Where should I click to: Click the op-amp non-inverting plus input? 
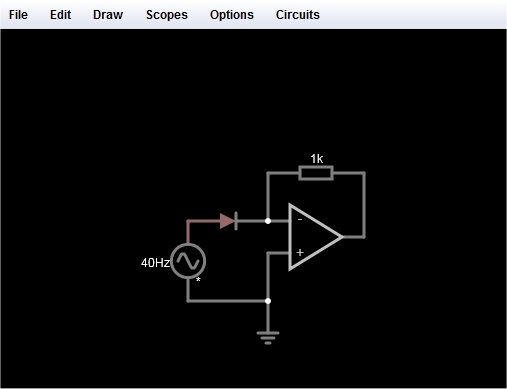pyautogui.click(x=300, y=252)
